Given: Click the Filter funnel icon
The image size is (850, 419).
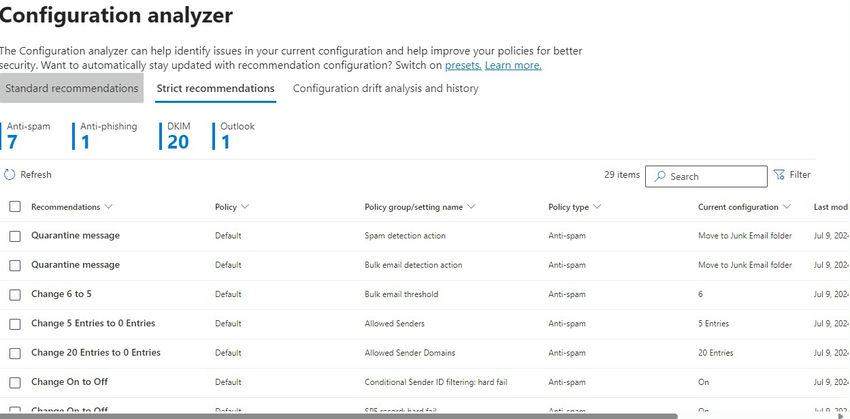Looking at the screenshot, I should click(779, 175).
